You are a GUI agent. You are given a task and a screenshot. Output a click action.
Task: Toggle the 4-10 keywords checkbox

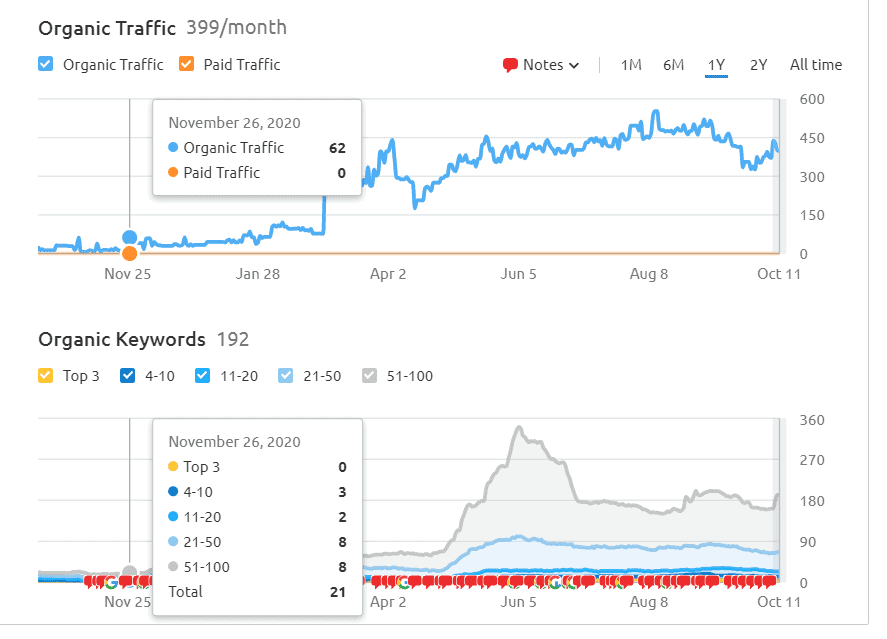[128, 375]
